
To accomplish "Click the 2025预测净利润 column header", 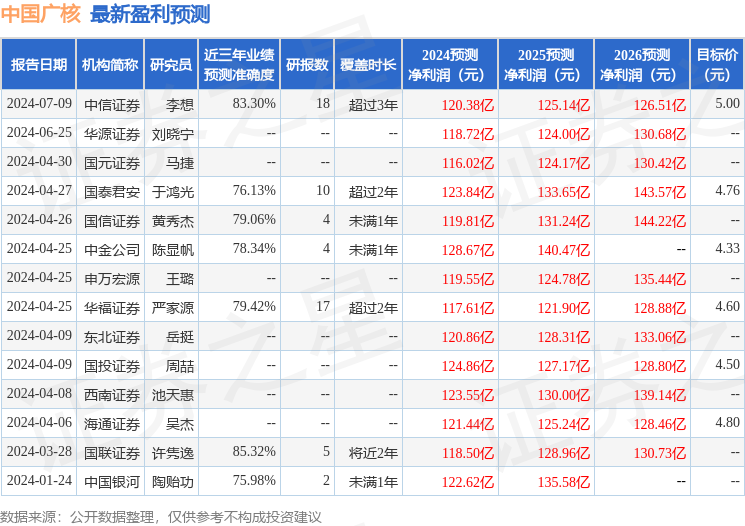I will pyautogui.click(x=545, y=65).
